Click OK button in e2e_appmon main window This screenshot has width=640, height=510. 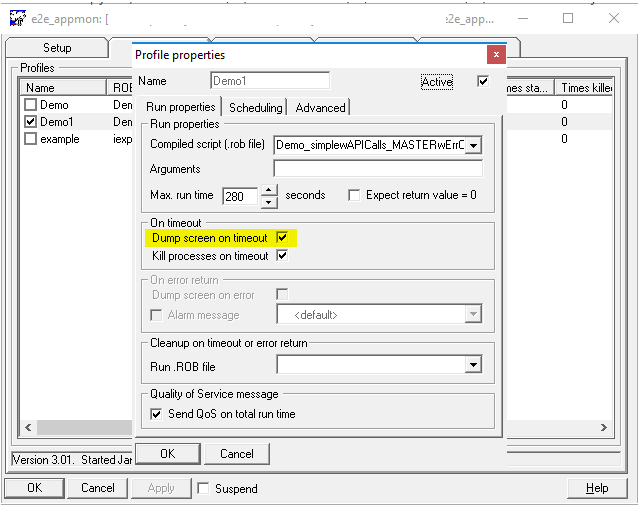click(x=35, y=488)
